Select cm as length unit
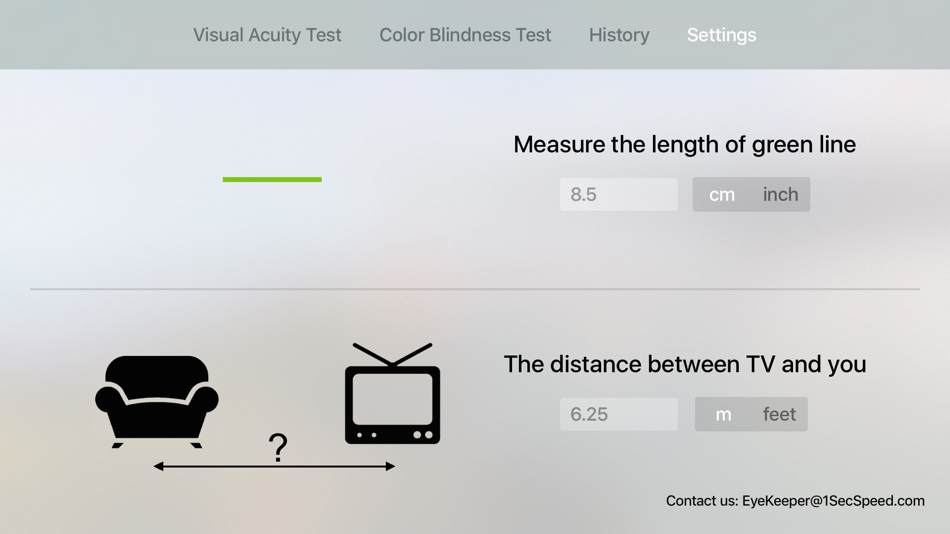The height and width of the screenshot is (534, 950). coord(722,195)
